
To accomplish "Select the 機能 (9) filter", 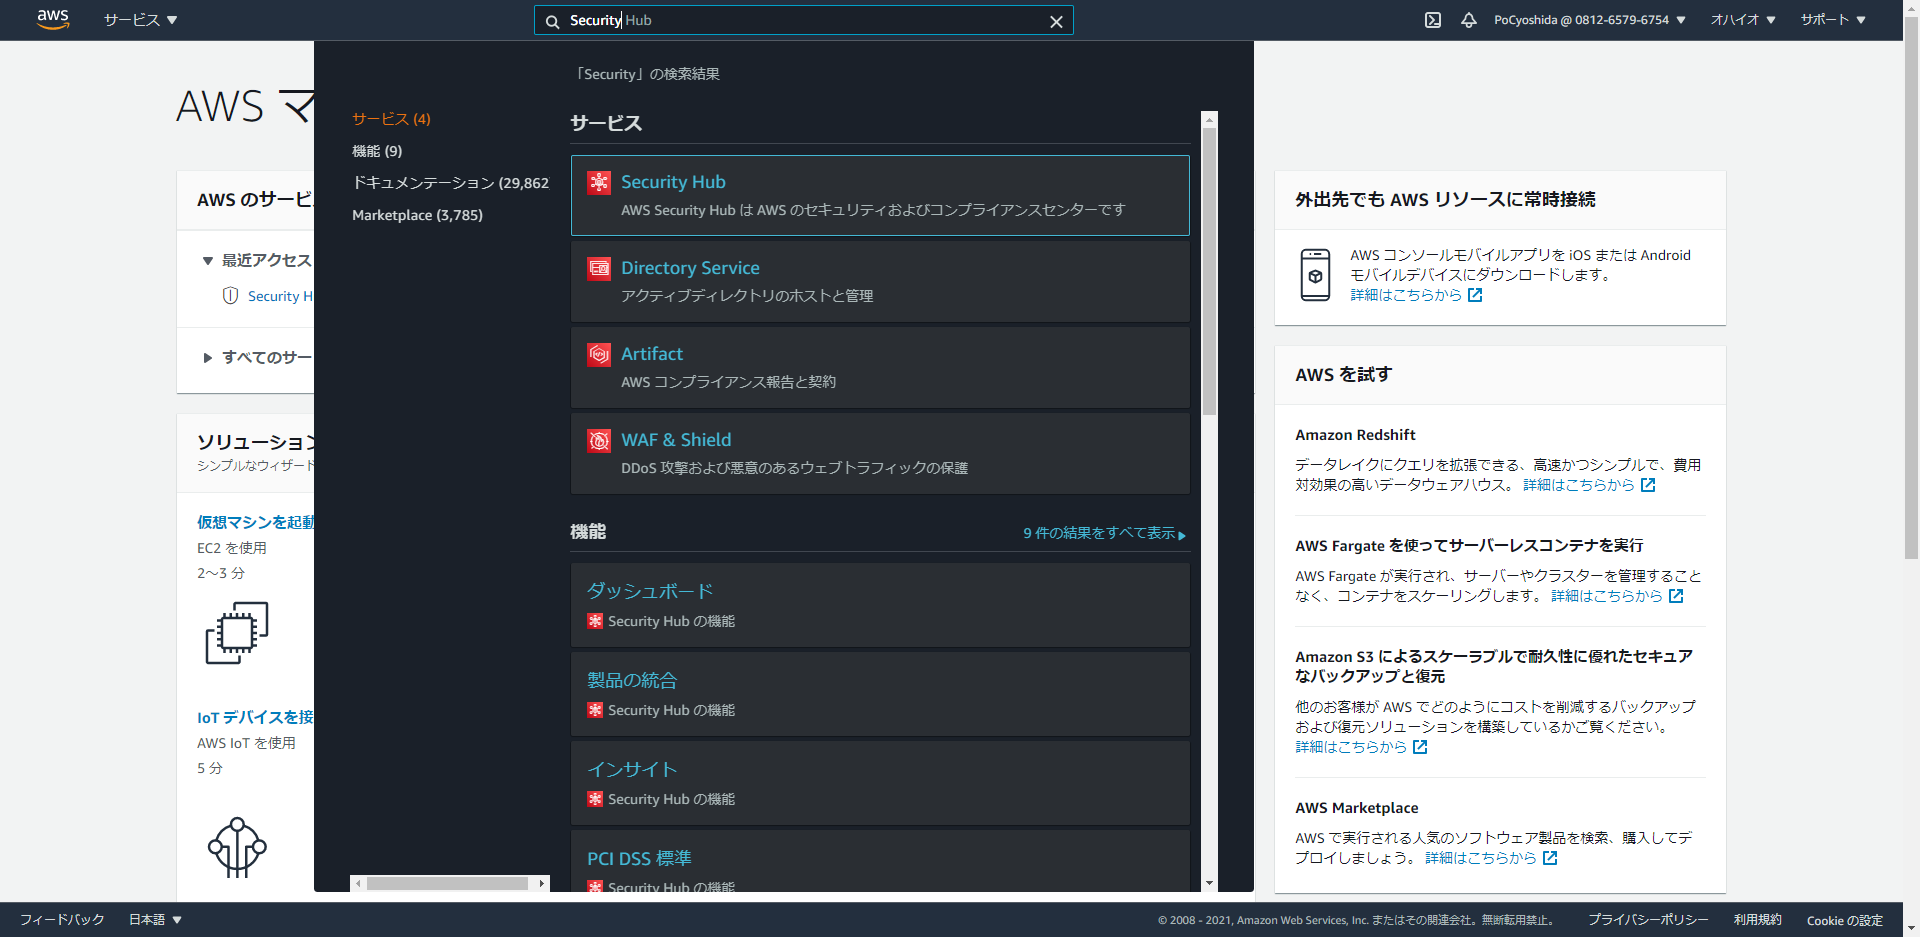I will 377,151.
